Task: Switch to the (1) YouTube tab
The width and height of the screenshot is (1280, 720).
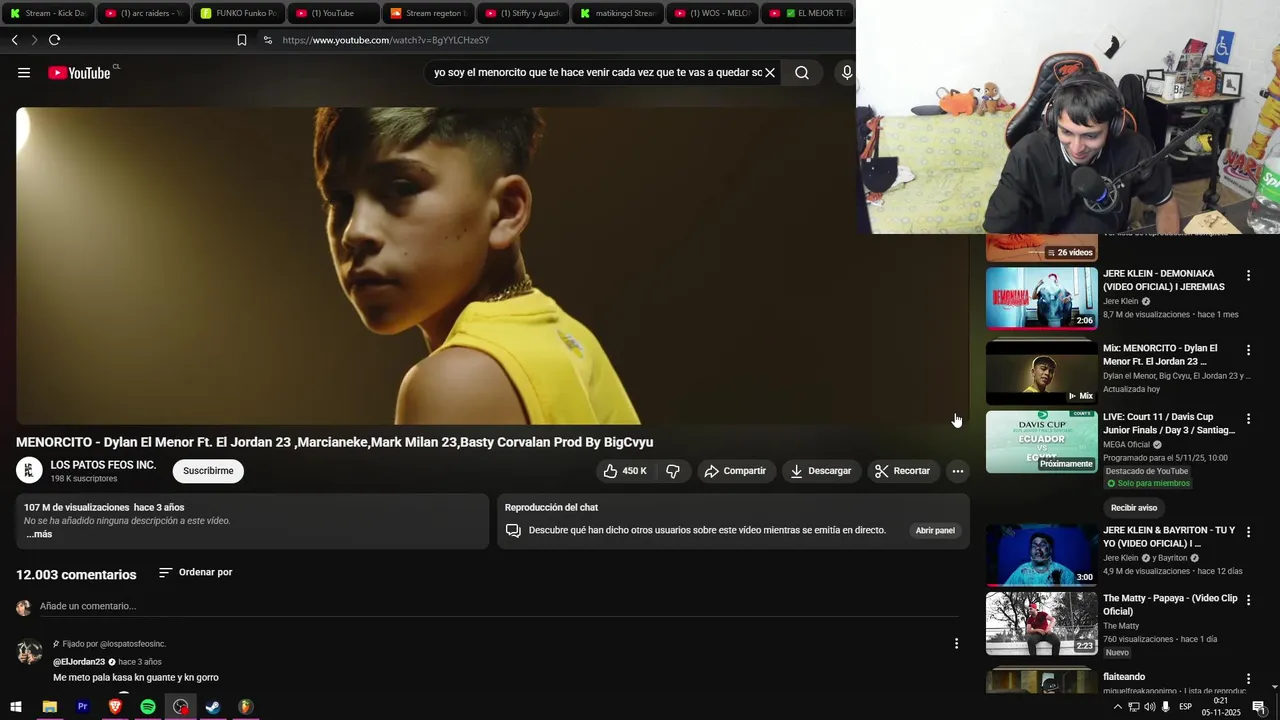Action: pos(334,13)
